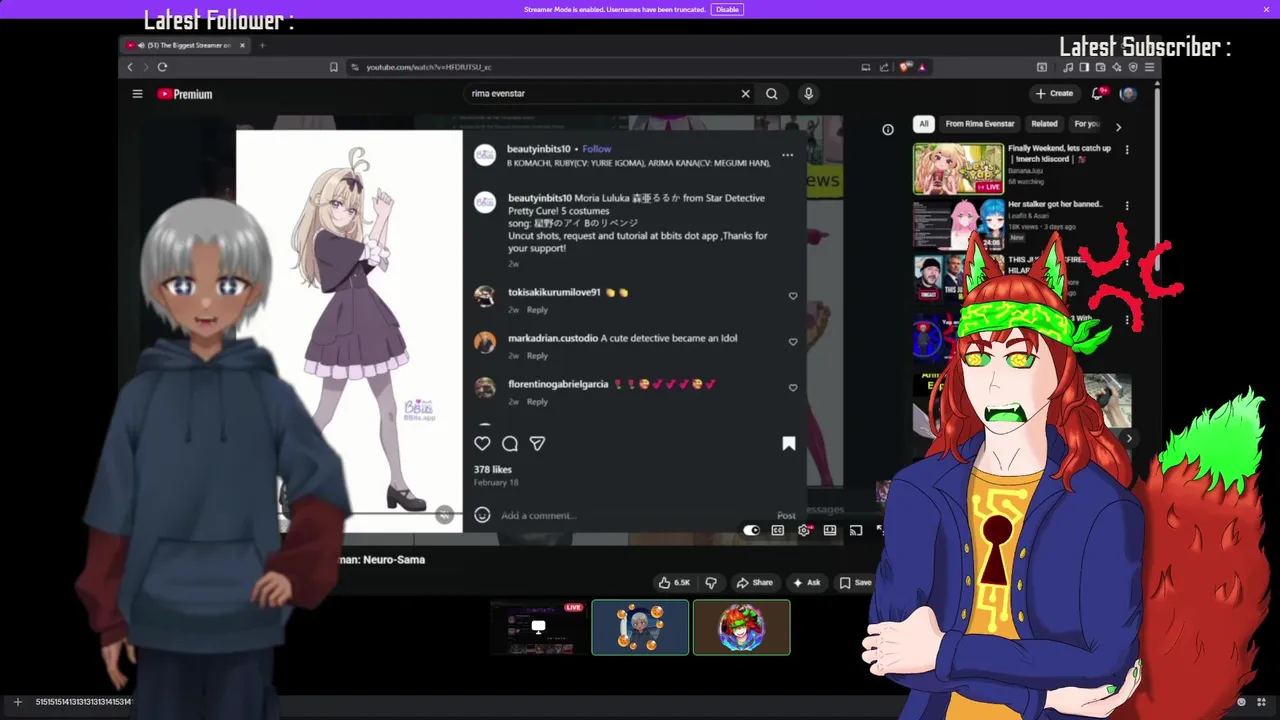The width and height of the screenshot is (1280, 720).
Task: Toggle the autoplay switch in the player
Action: 751,530
